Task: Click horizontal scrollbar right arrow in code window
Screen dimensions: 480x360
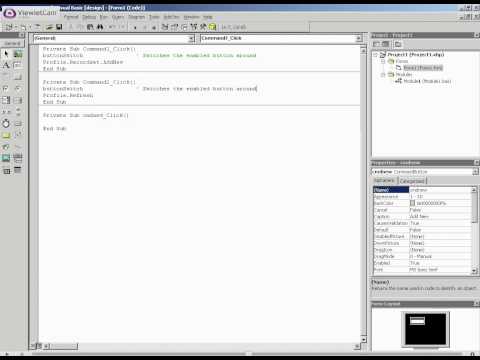Action: point(357,346)
